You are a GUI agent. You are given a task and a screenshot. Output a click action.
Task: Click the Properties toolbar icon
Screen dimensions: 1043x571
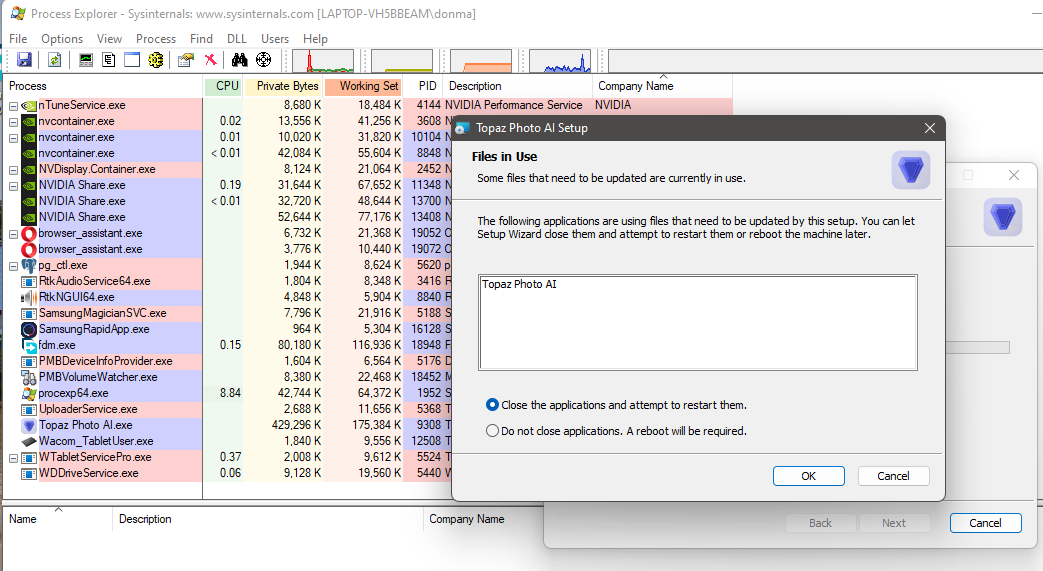[x=185, y=60]
